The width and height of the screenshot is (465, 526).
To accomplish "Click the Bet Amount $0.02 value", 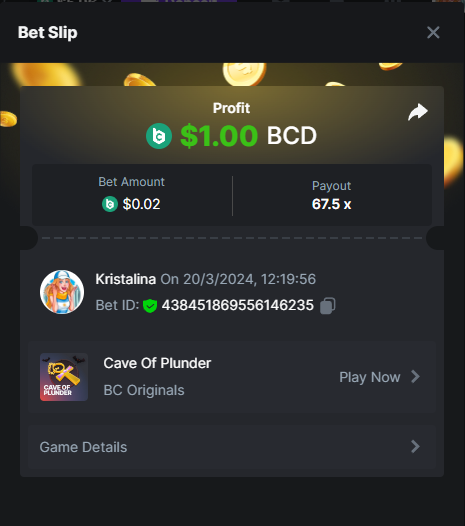I will tap(141, 204).
